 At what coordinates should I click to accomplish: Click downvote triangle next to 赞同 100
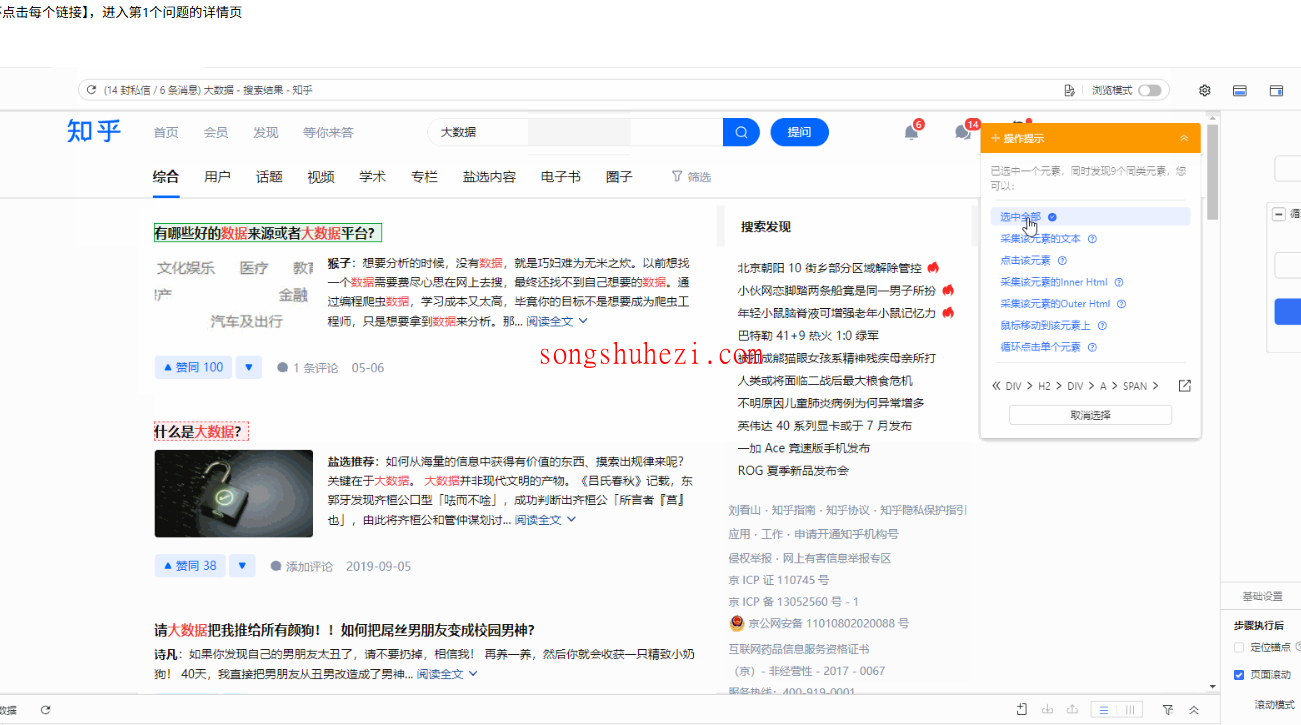[x=248, y=367]
